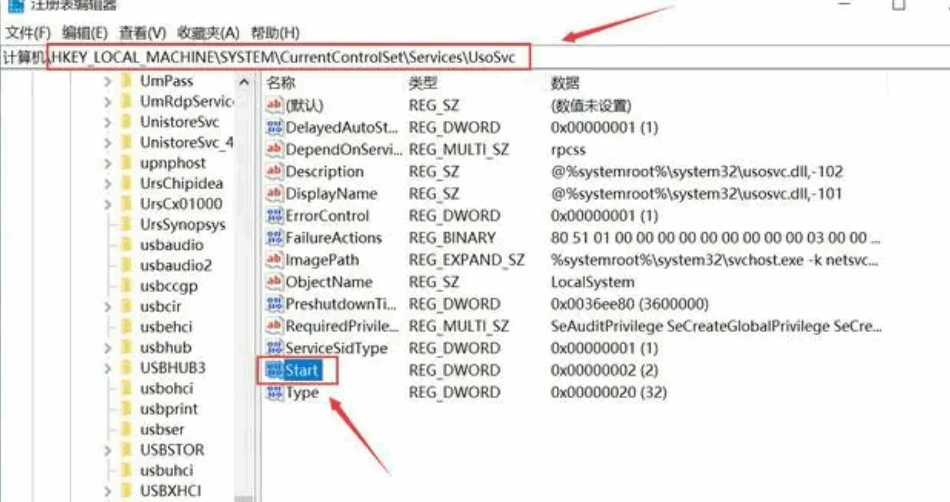
Task: Click the UrsSynopsys folder icon
Action: [127, 224]
